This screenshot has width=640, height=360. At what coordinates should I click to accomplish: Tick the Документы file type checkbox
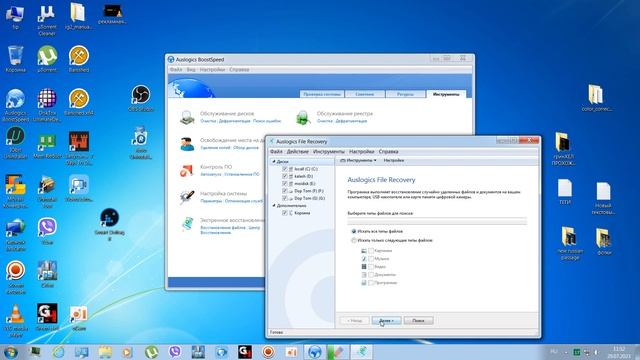[371, 275]
